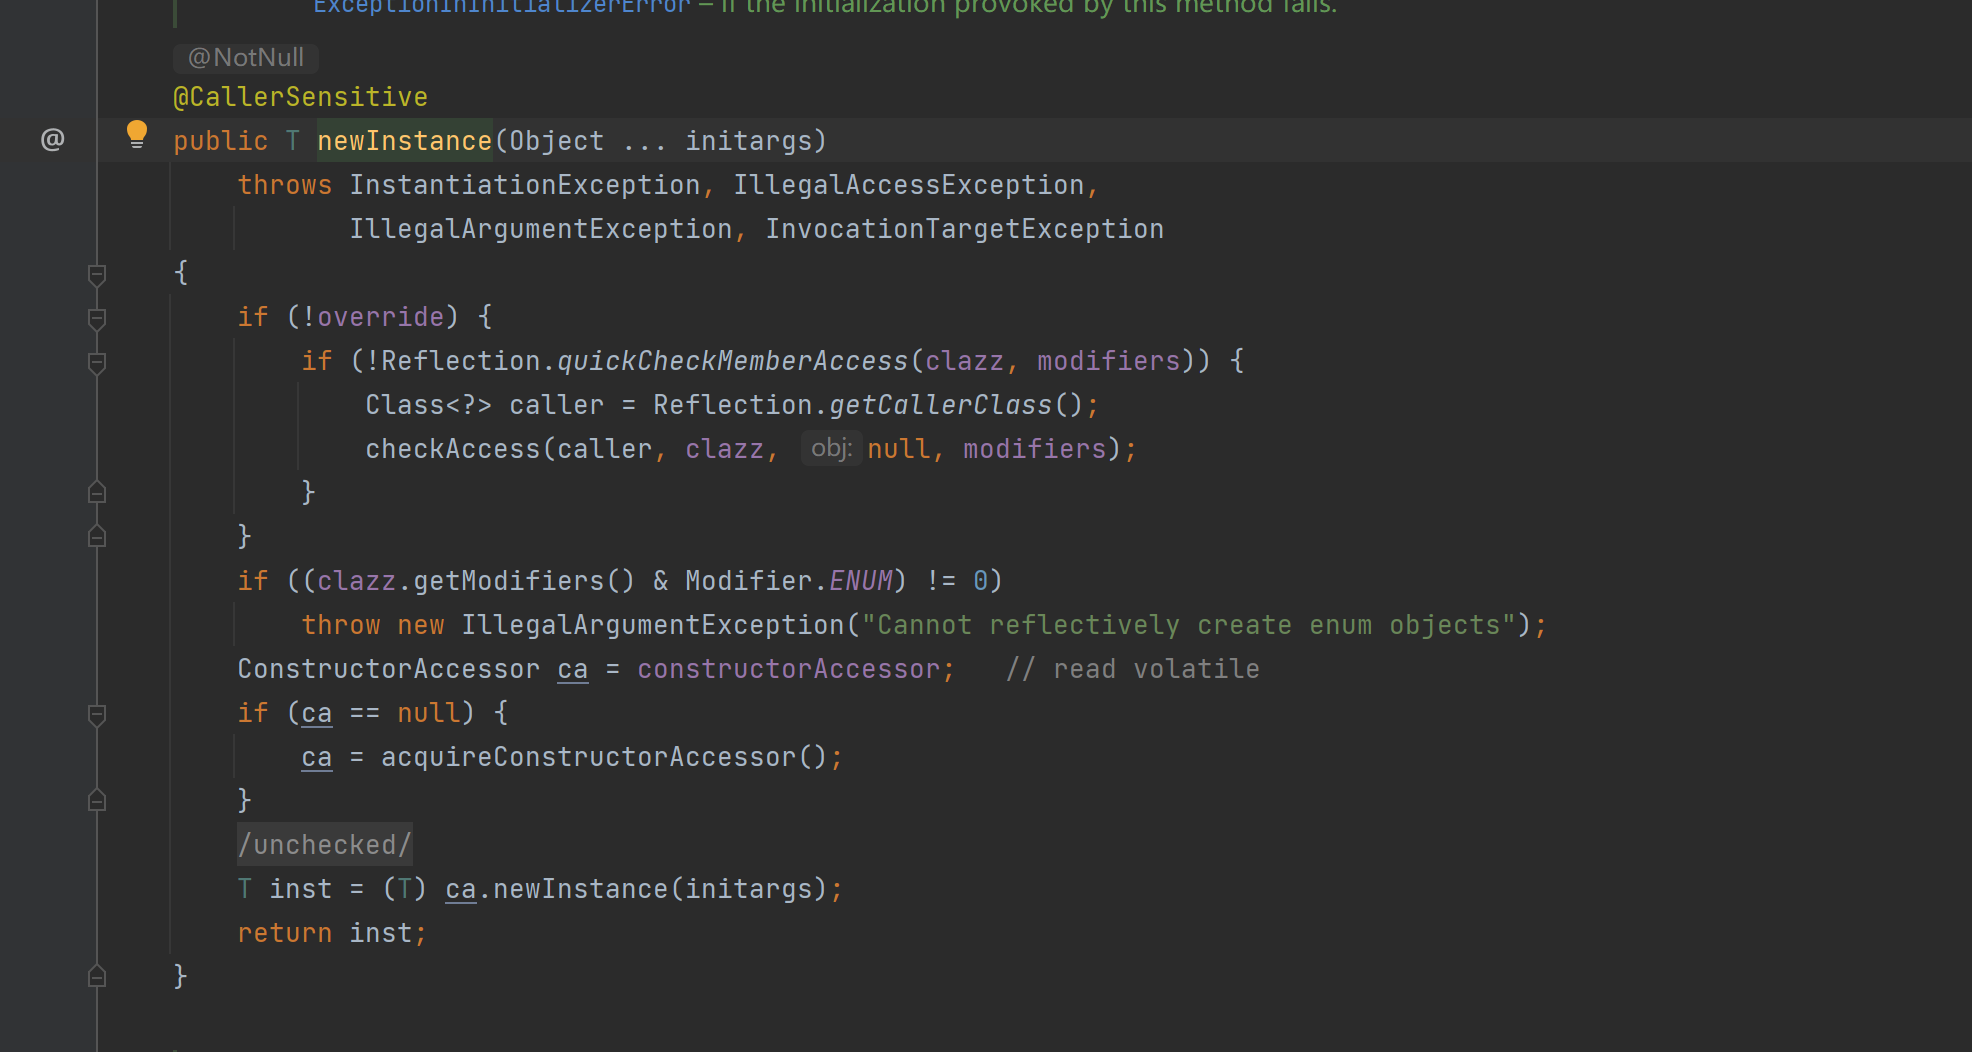
Task: Fold at the override block's closing brace
Action: point(97,537)
